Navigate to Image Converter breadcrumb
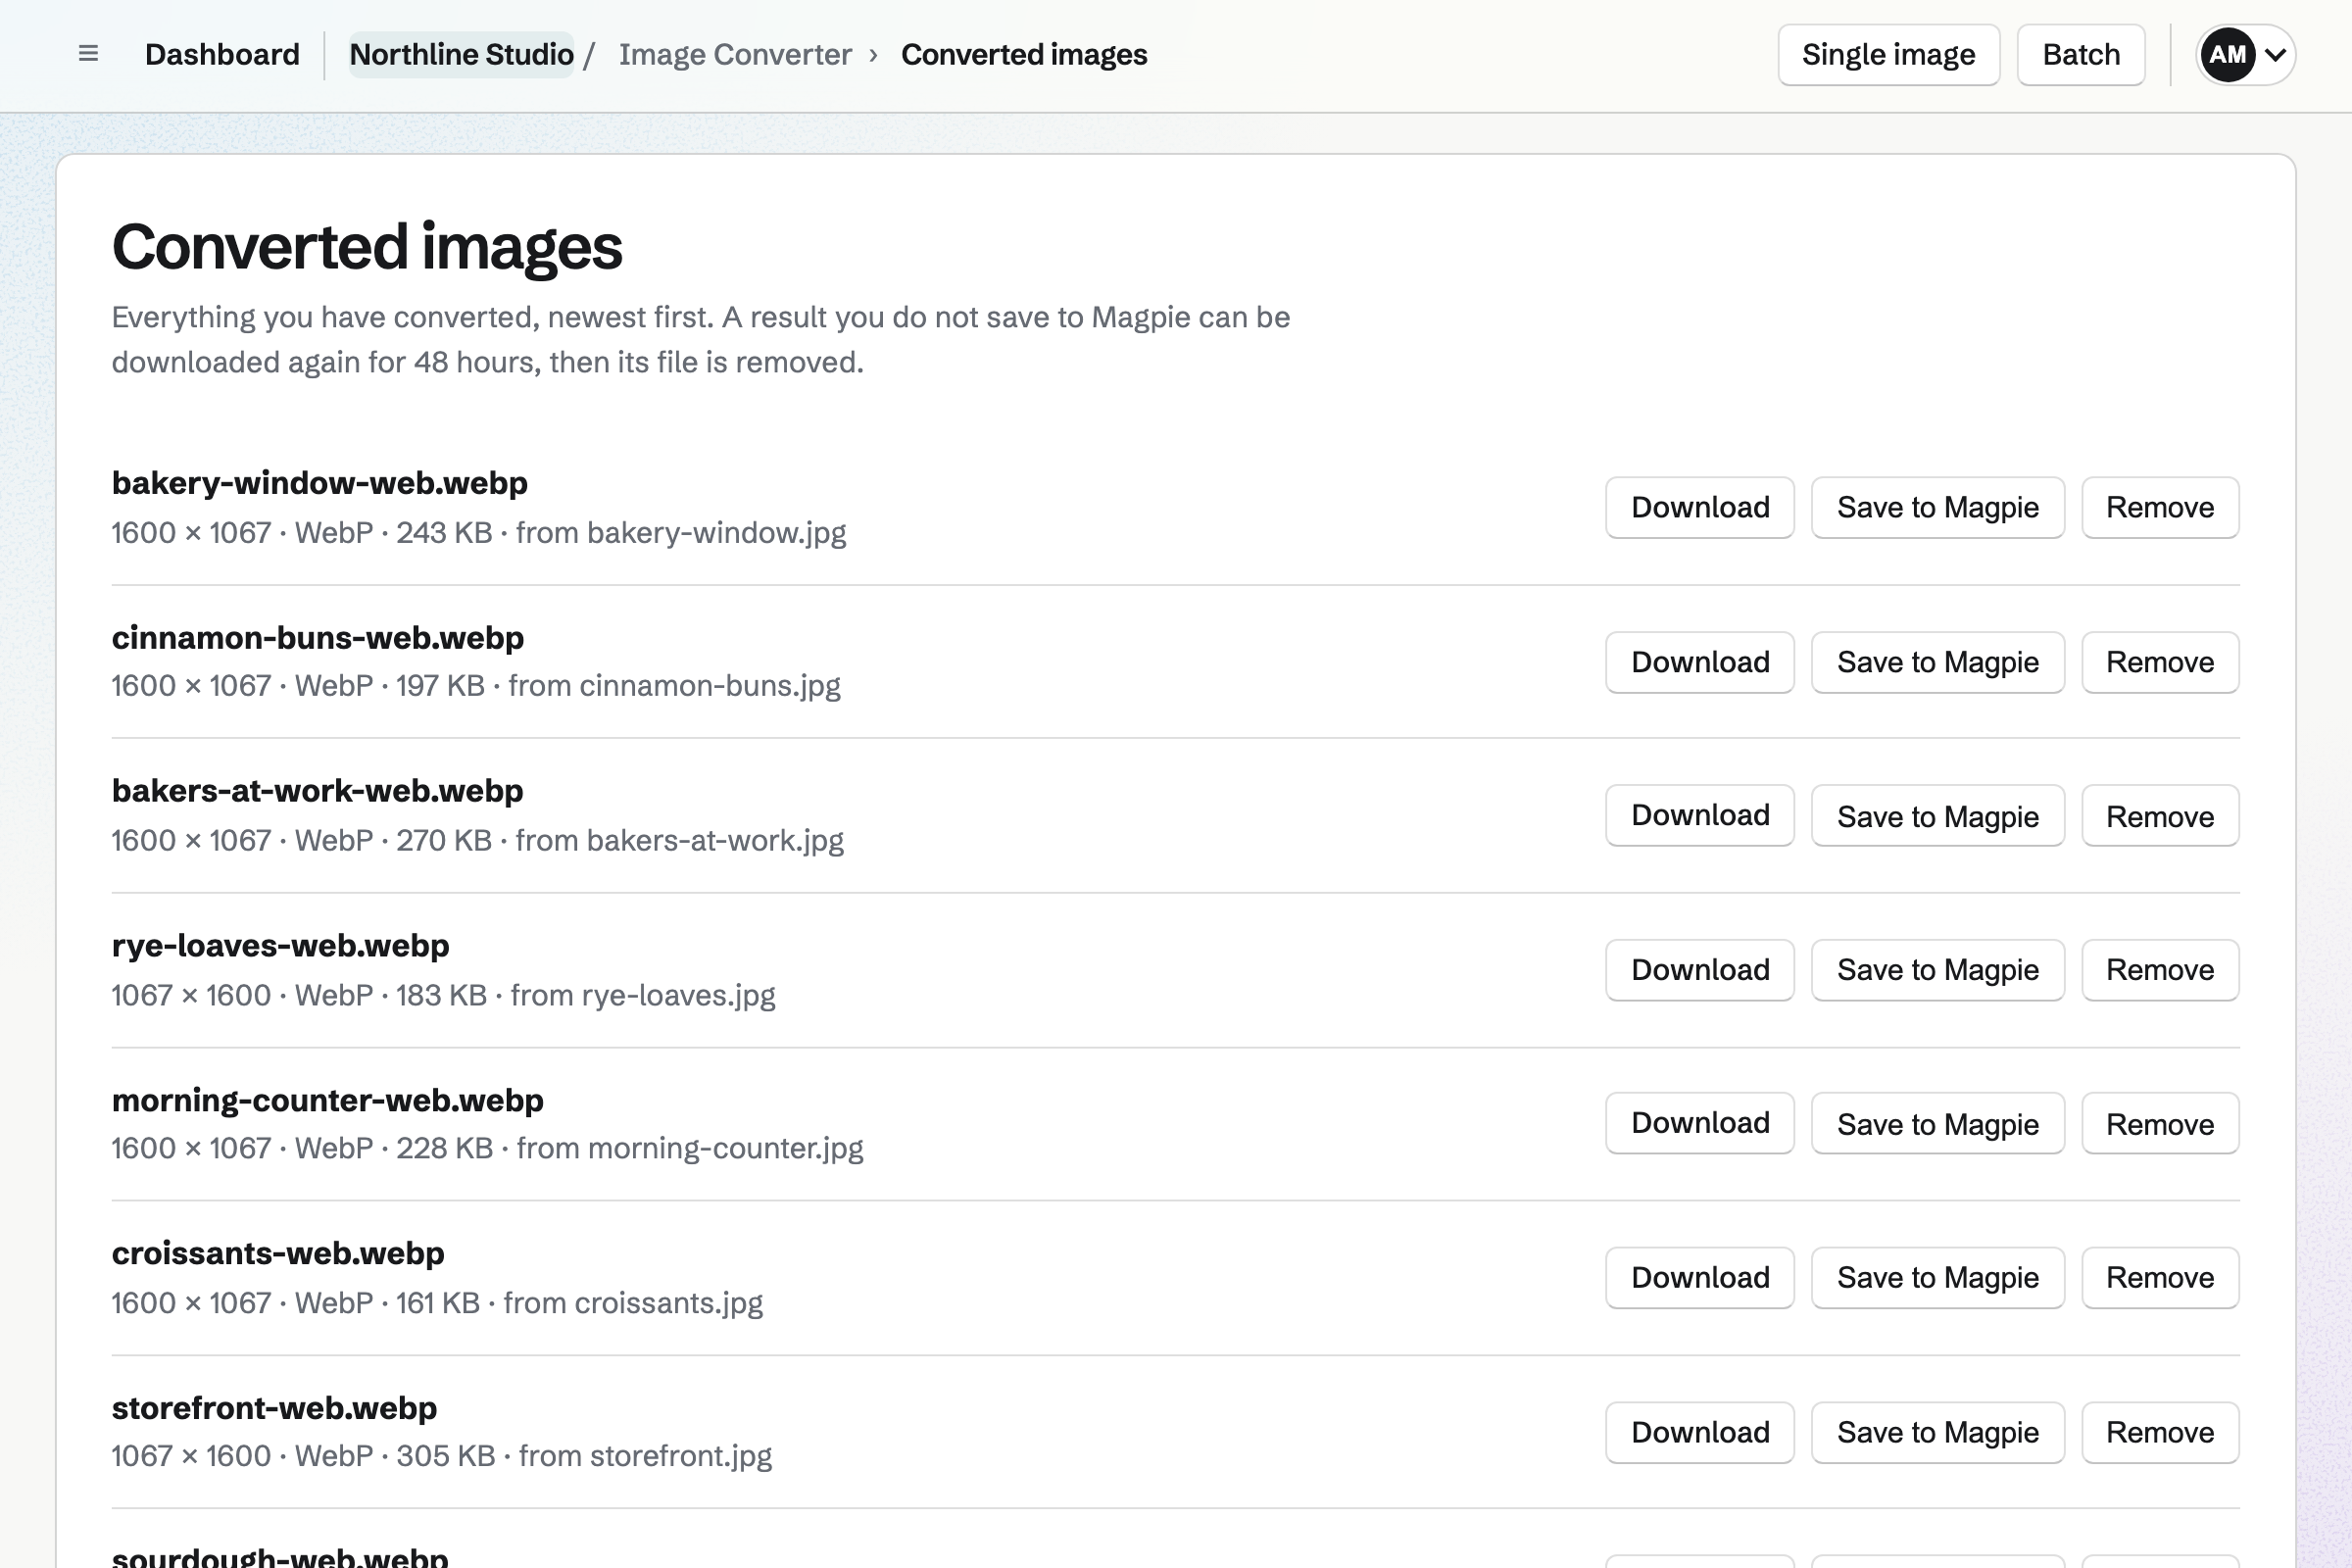Screen dimensions: 2352x1568 coord(735,54)
